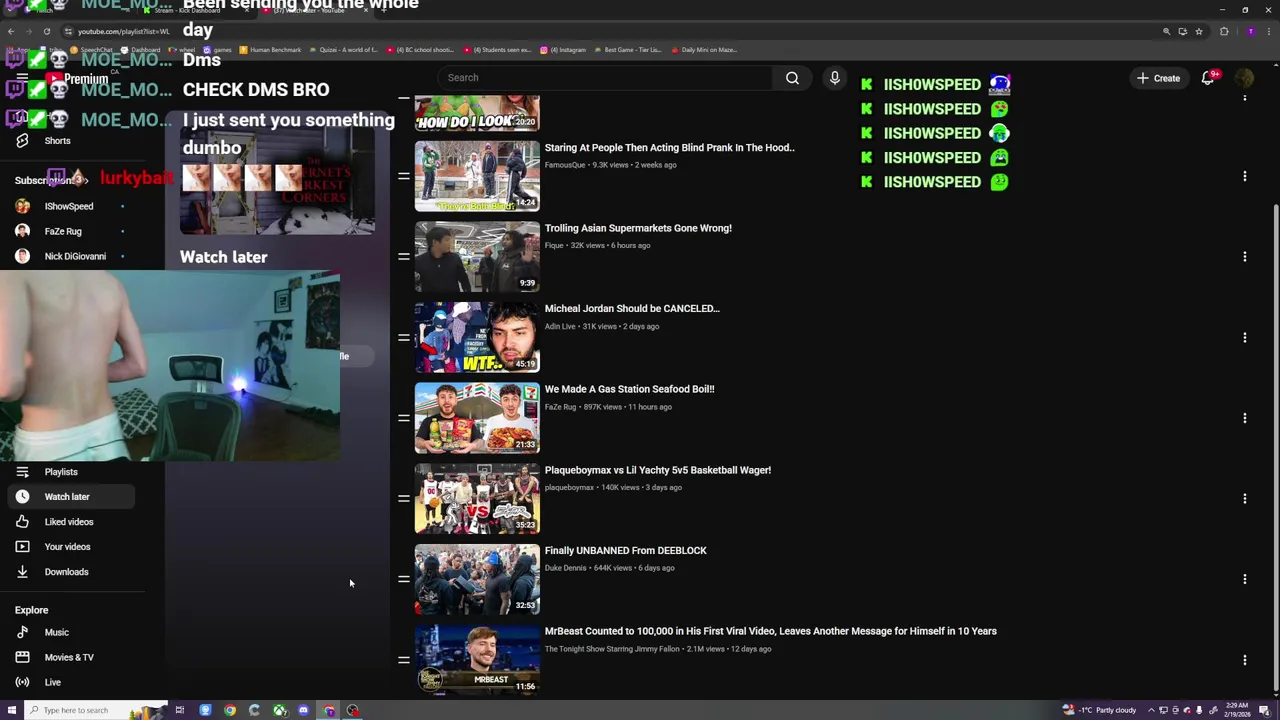Open browser extensions puzzle icon

click(1224, 31)
